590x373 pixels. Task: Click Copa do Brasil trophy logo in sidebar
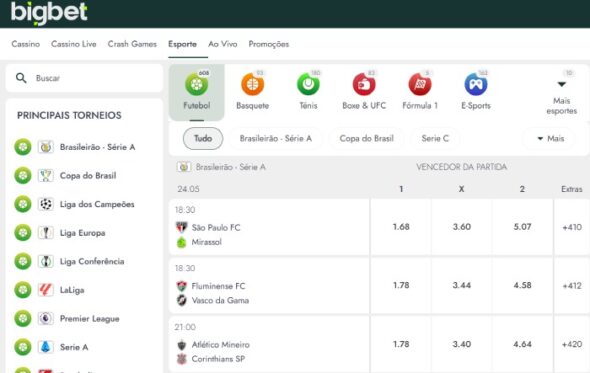coord(46,175)
